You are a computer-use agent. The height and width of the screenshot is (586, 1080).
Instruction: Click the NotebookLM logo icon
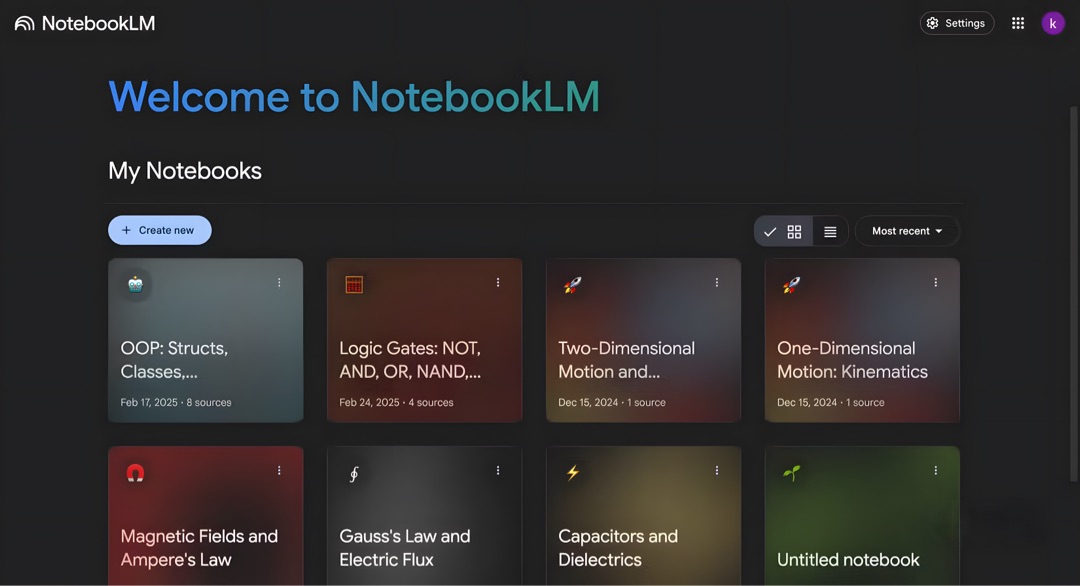coord(24,23)
